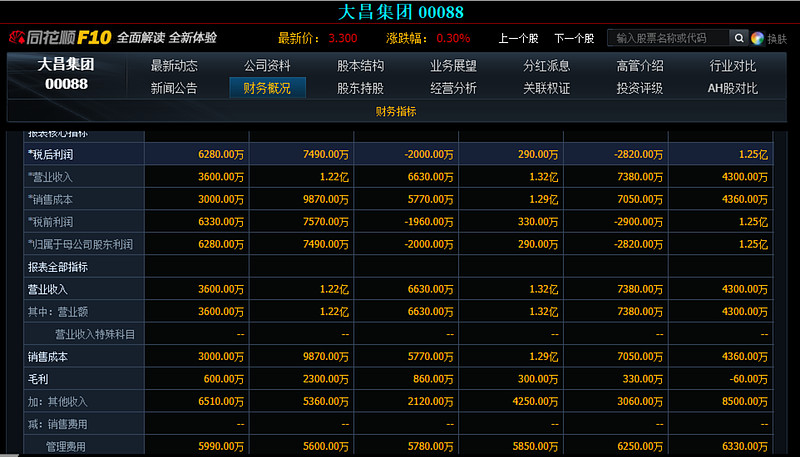Viewport: 800px width, 457px height.
Task: Select the 营业收入特殊科目 row label
Action: (x=95, y=334)
